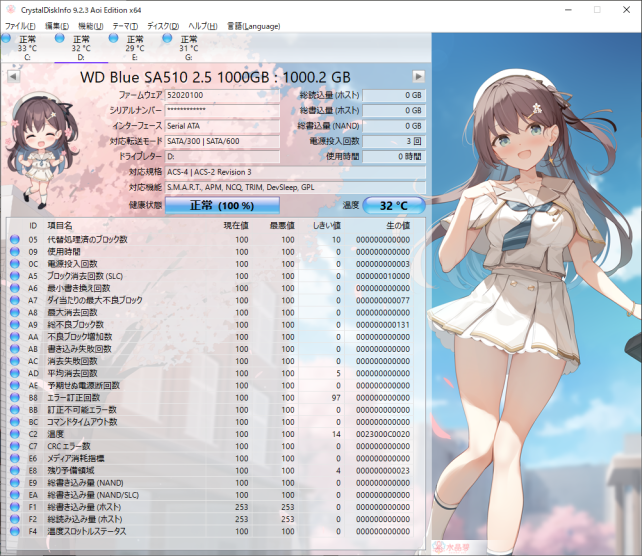Image resolution: width=642 pixels, height=556 pixels.
Task: Click the status orb for attribute AD
Action: (15, 373)
